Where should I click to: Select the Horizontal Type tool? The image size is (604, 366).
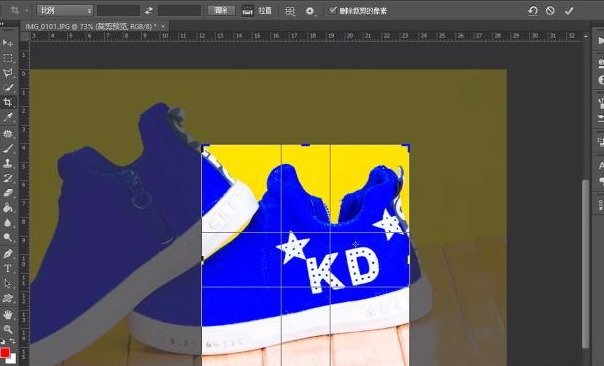pyautogui.click(x=7, y=269)
